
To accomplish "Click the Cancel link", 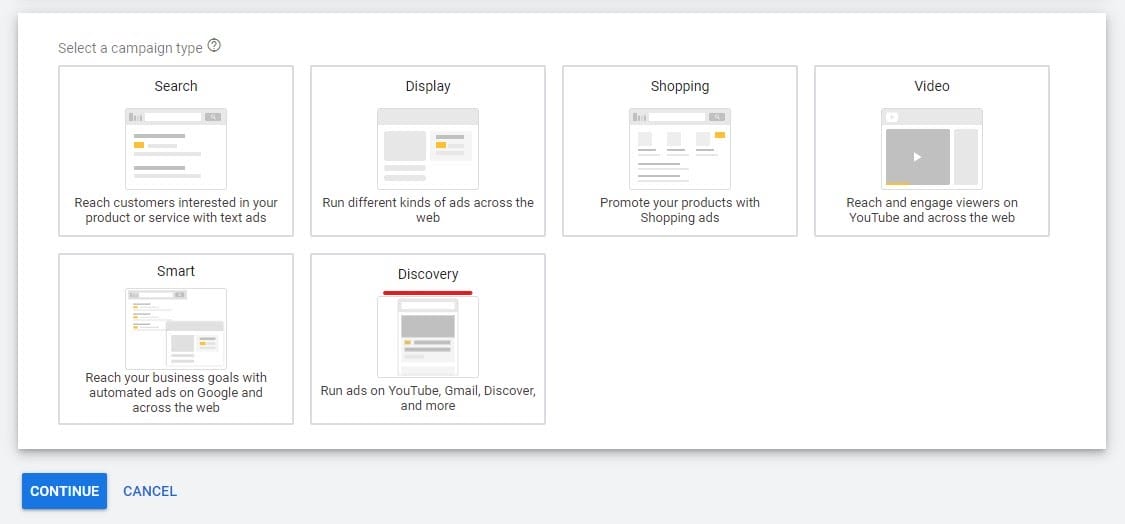I will (x=150, y=491).
